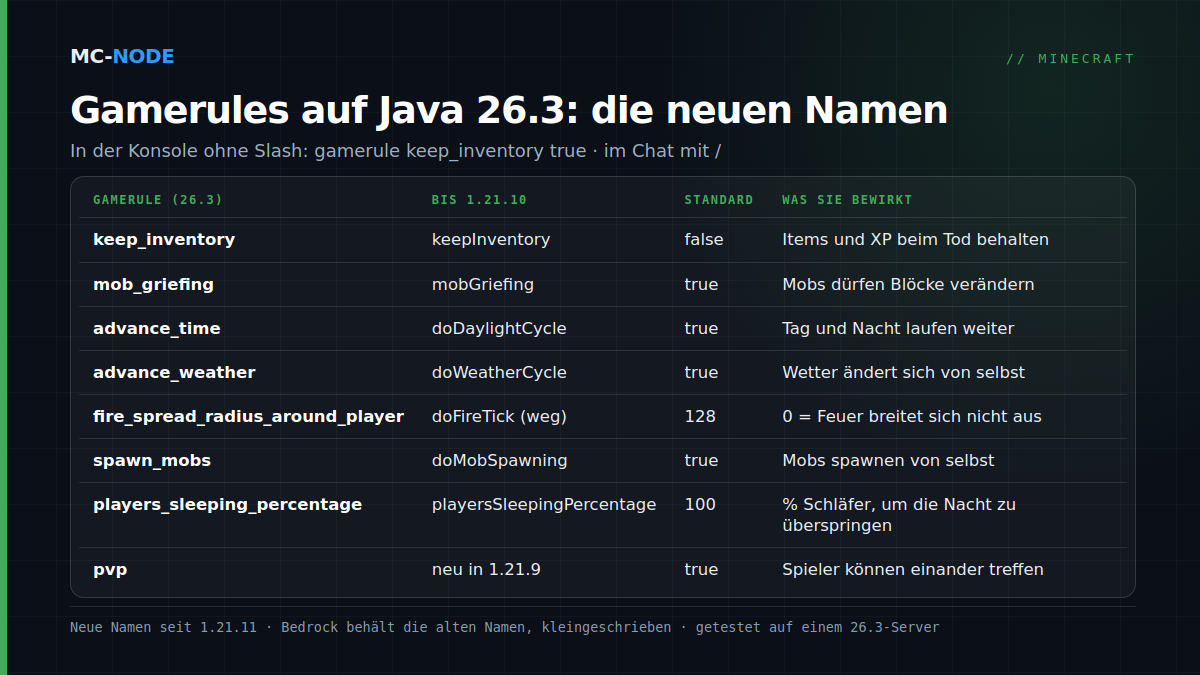Click old name doMobSpawning

[499, 460]
